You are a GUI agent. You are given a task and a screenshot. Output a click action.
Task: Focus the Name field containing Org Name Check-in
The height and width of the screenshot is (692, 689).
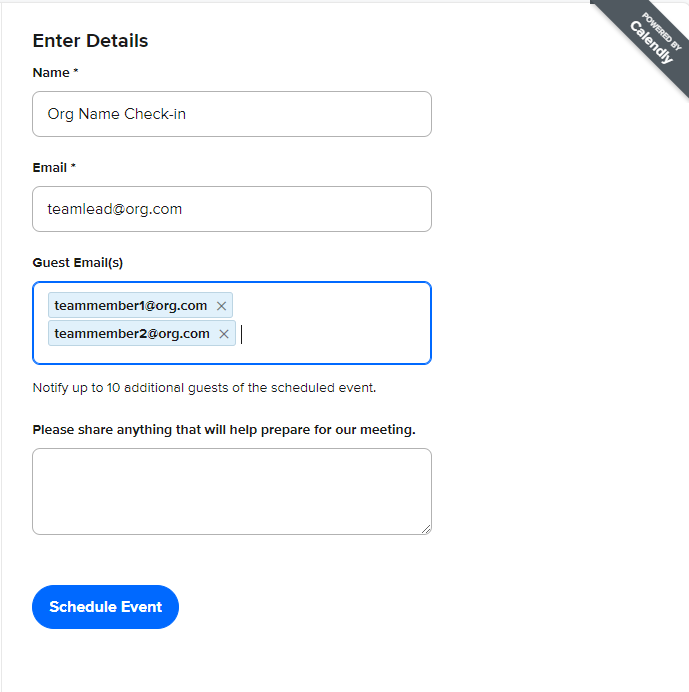click(232, 114)
